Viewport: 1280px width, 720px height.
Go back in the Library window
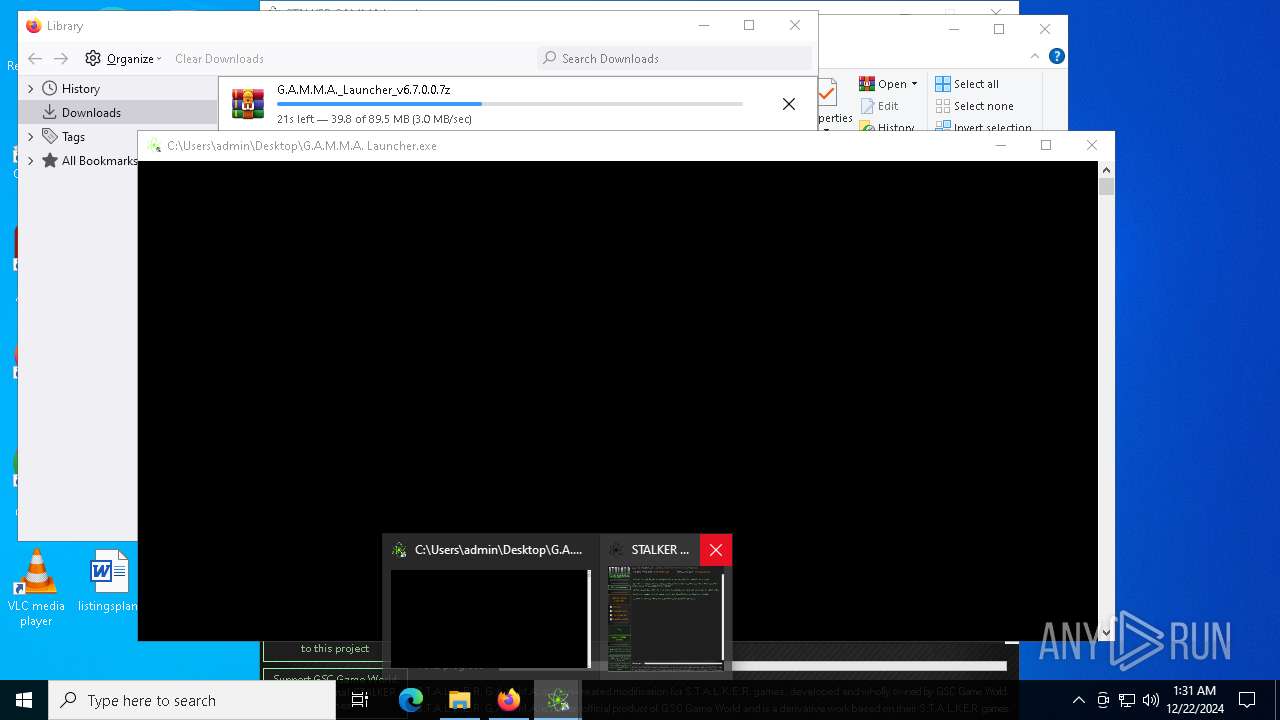pyautogui.click(x=35, y=59)
